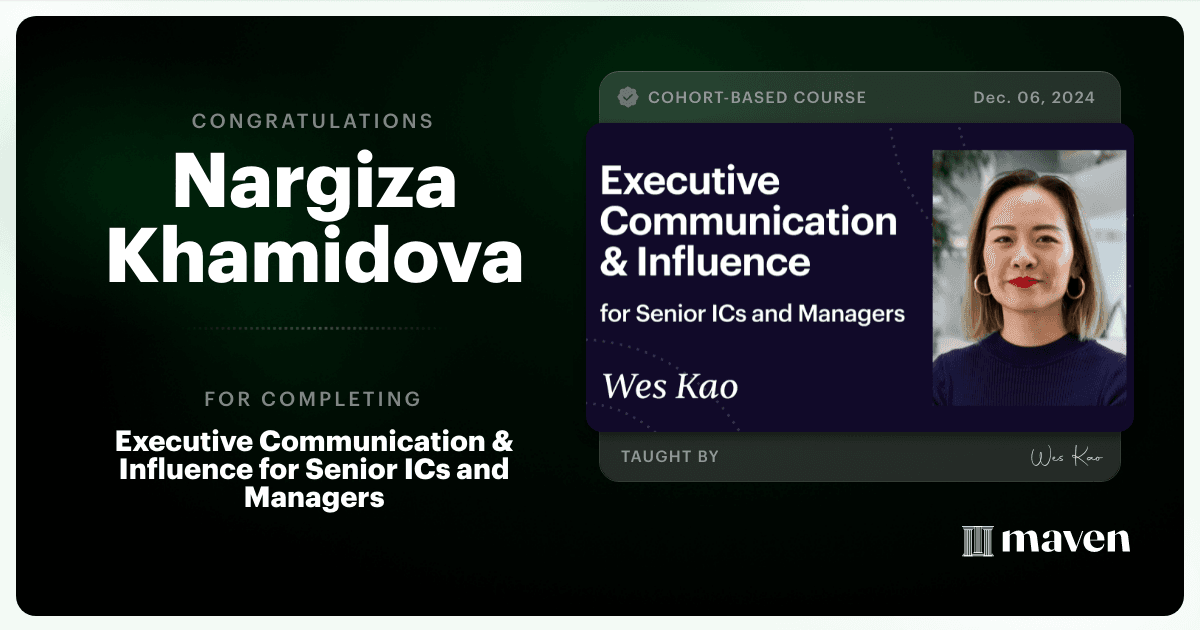Open the Executive Communication & Influence card title
1200x630 pixels.
coord(748,221)
